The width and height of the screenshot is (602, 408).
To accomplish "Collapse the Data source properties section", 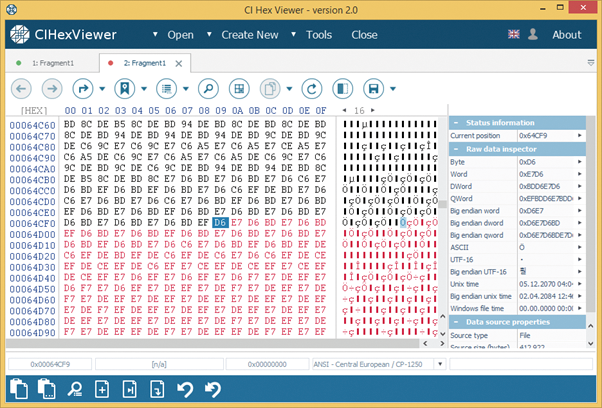I will pos(456,322).
